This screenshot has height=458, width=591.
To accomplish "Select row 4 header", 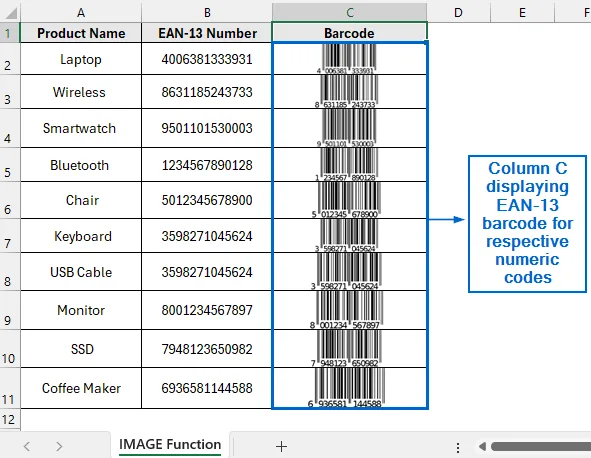I will click(10, 128).
